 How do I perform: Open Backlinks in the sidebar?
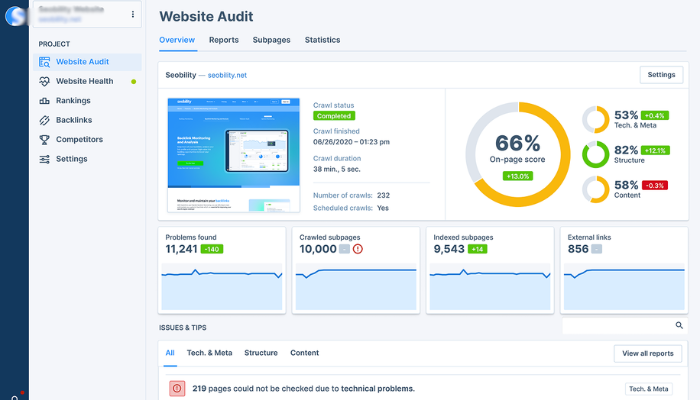coord(87,120)
